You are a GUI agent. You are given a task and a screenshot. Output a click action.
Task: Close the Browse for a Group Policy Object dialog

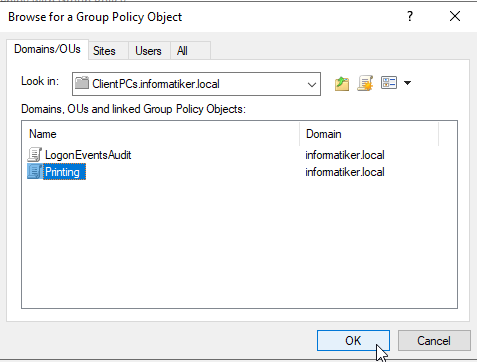click(455, 16)
